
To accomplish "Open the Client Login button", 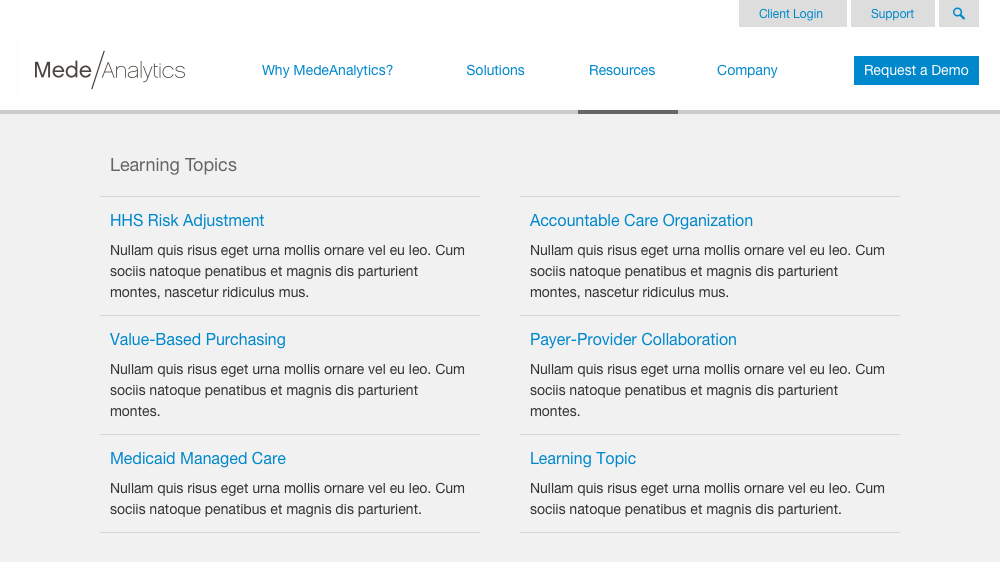I will point(792,13).
